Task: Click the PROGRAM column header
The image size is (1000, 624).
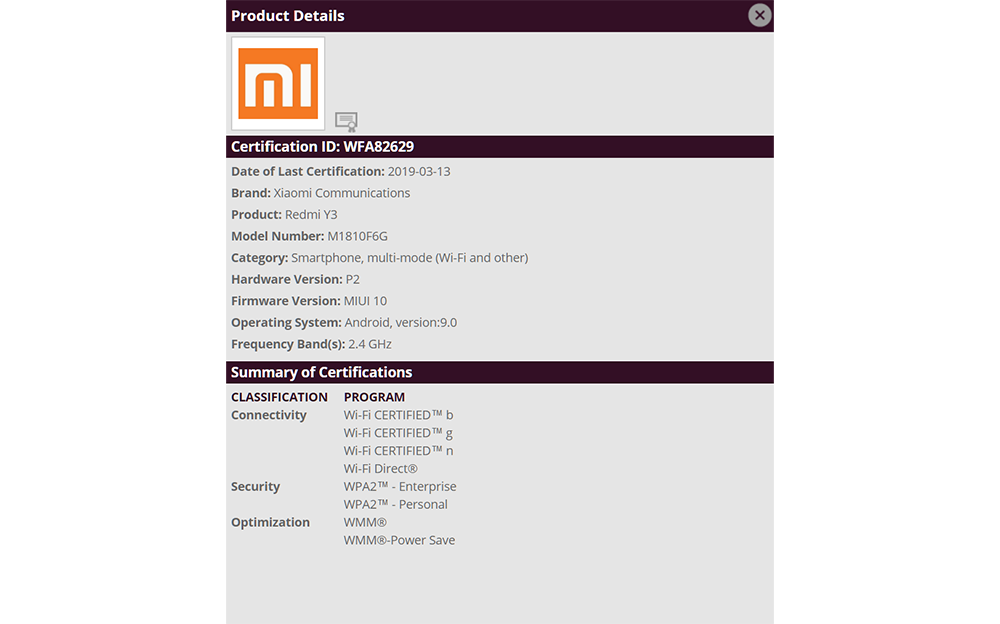Action: coord(374,397)
